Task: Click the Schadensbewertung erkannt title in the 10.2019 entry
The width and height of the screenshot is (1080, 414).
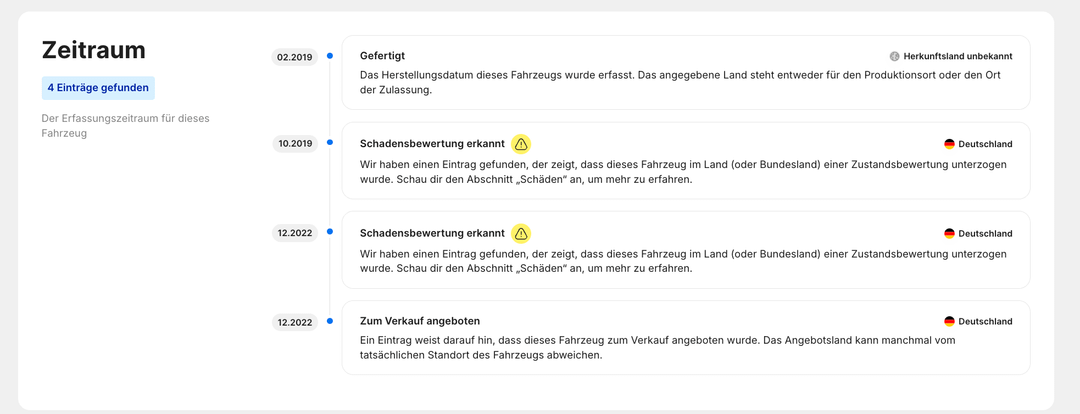Action: [x=432, y=144]
